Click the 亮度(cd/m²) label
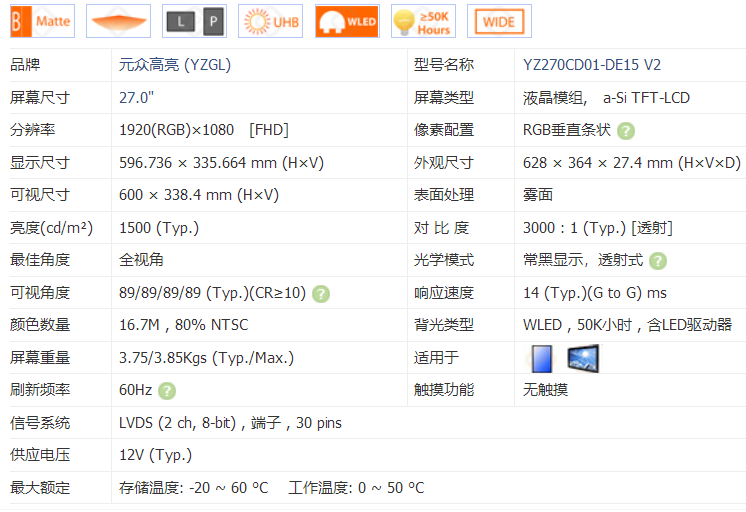 pos(51,228)
